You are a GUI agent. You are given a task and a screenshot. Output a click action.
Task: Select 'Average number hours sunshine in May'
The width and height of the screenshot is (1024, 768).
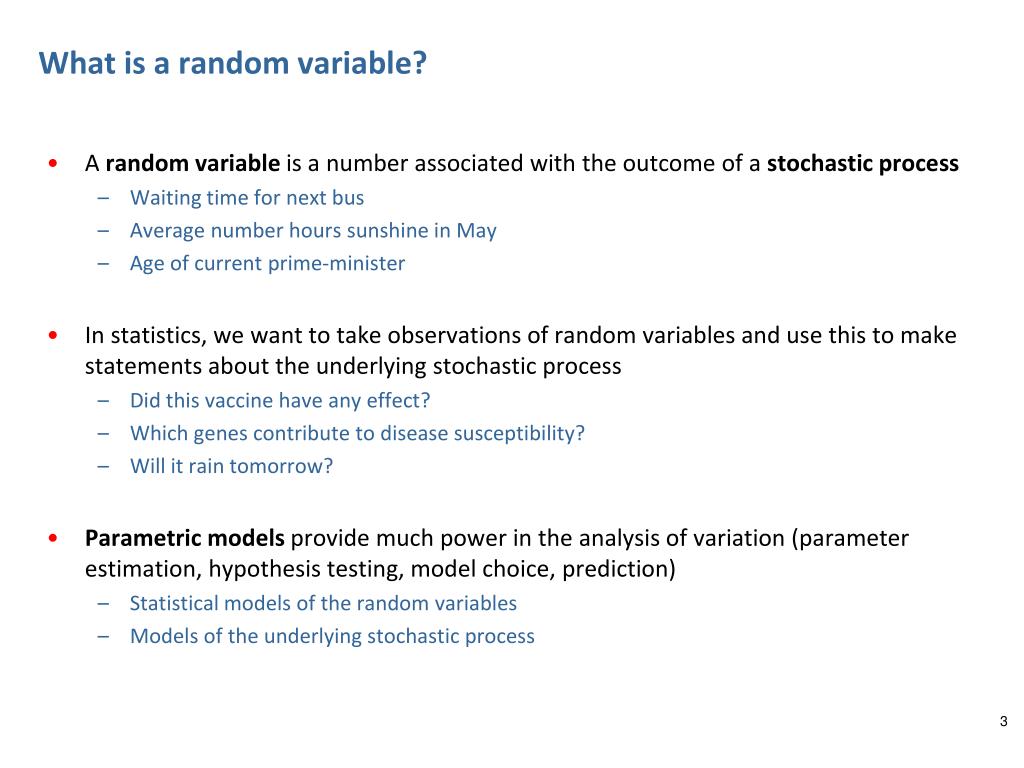pos(313,231)
